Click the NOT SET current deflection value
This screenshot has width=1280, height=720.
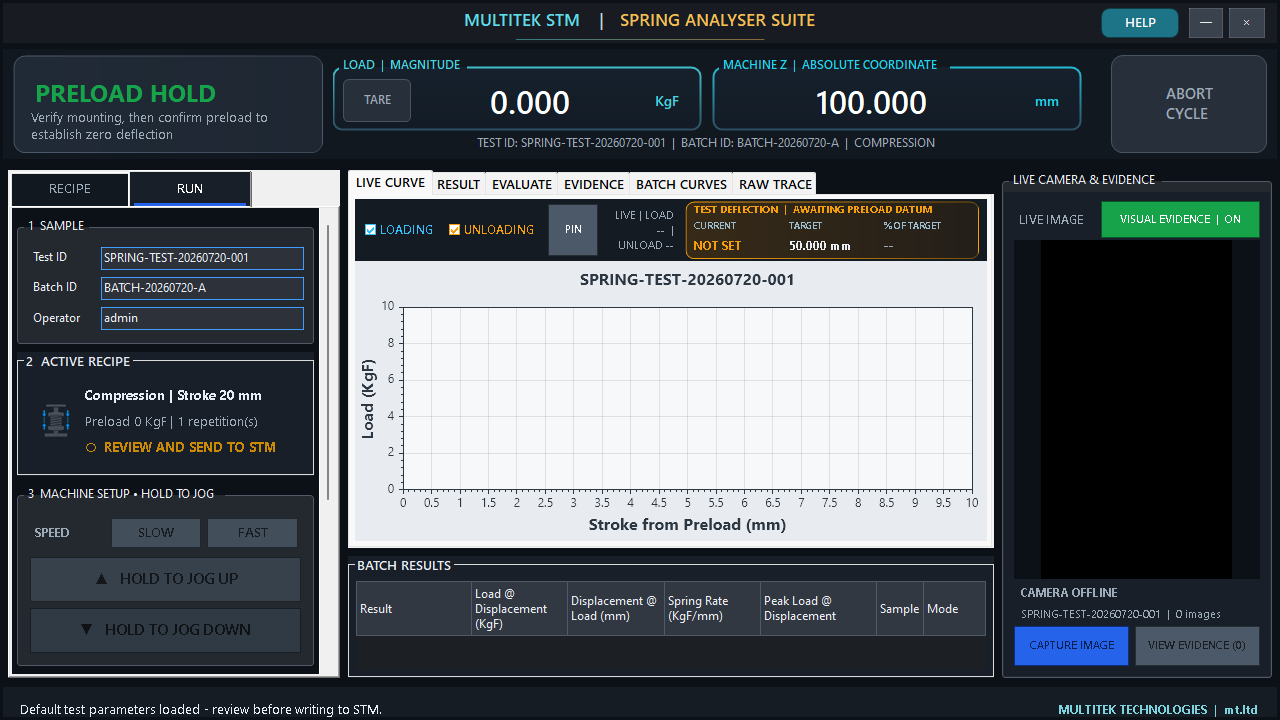(x=717, y=246)
